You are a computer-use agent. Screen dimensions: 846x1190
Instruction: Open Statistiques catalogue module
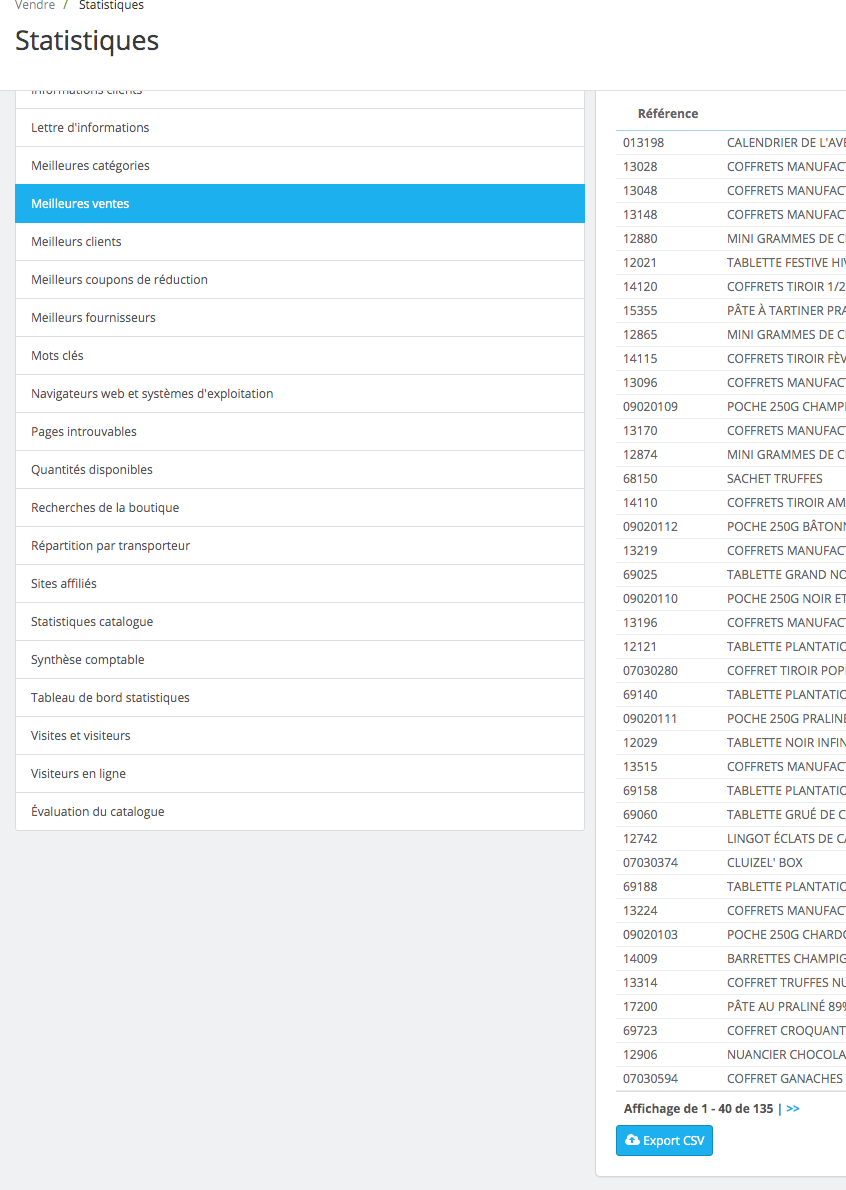coord(300,621)
